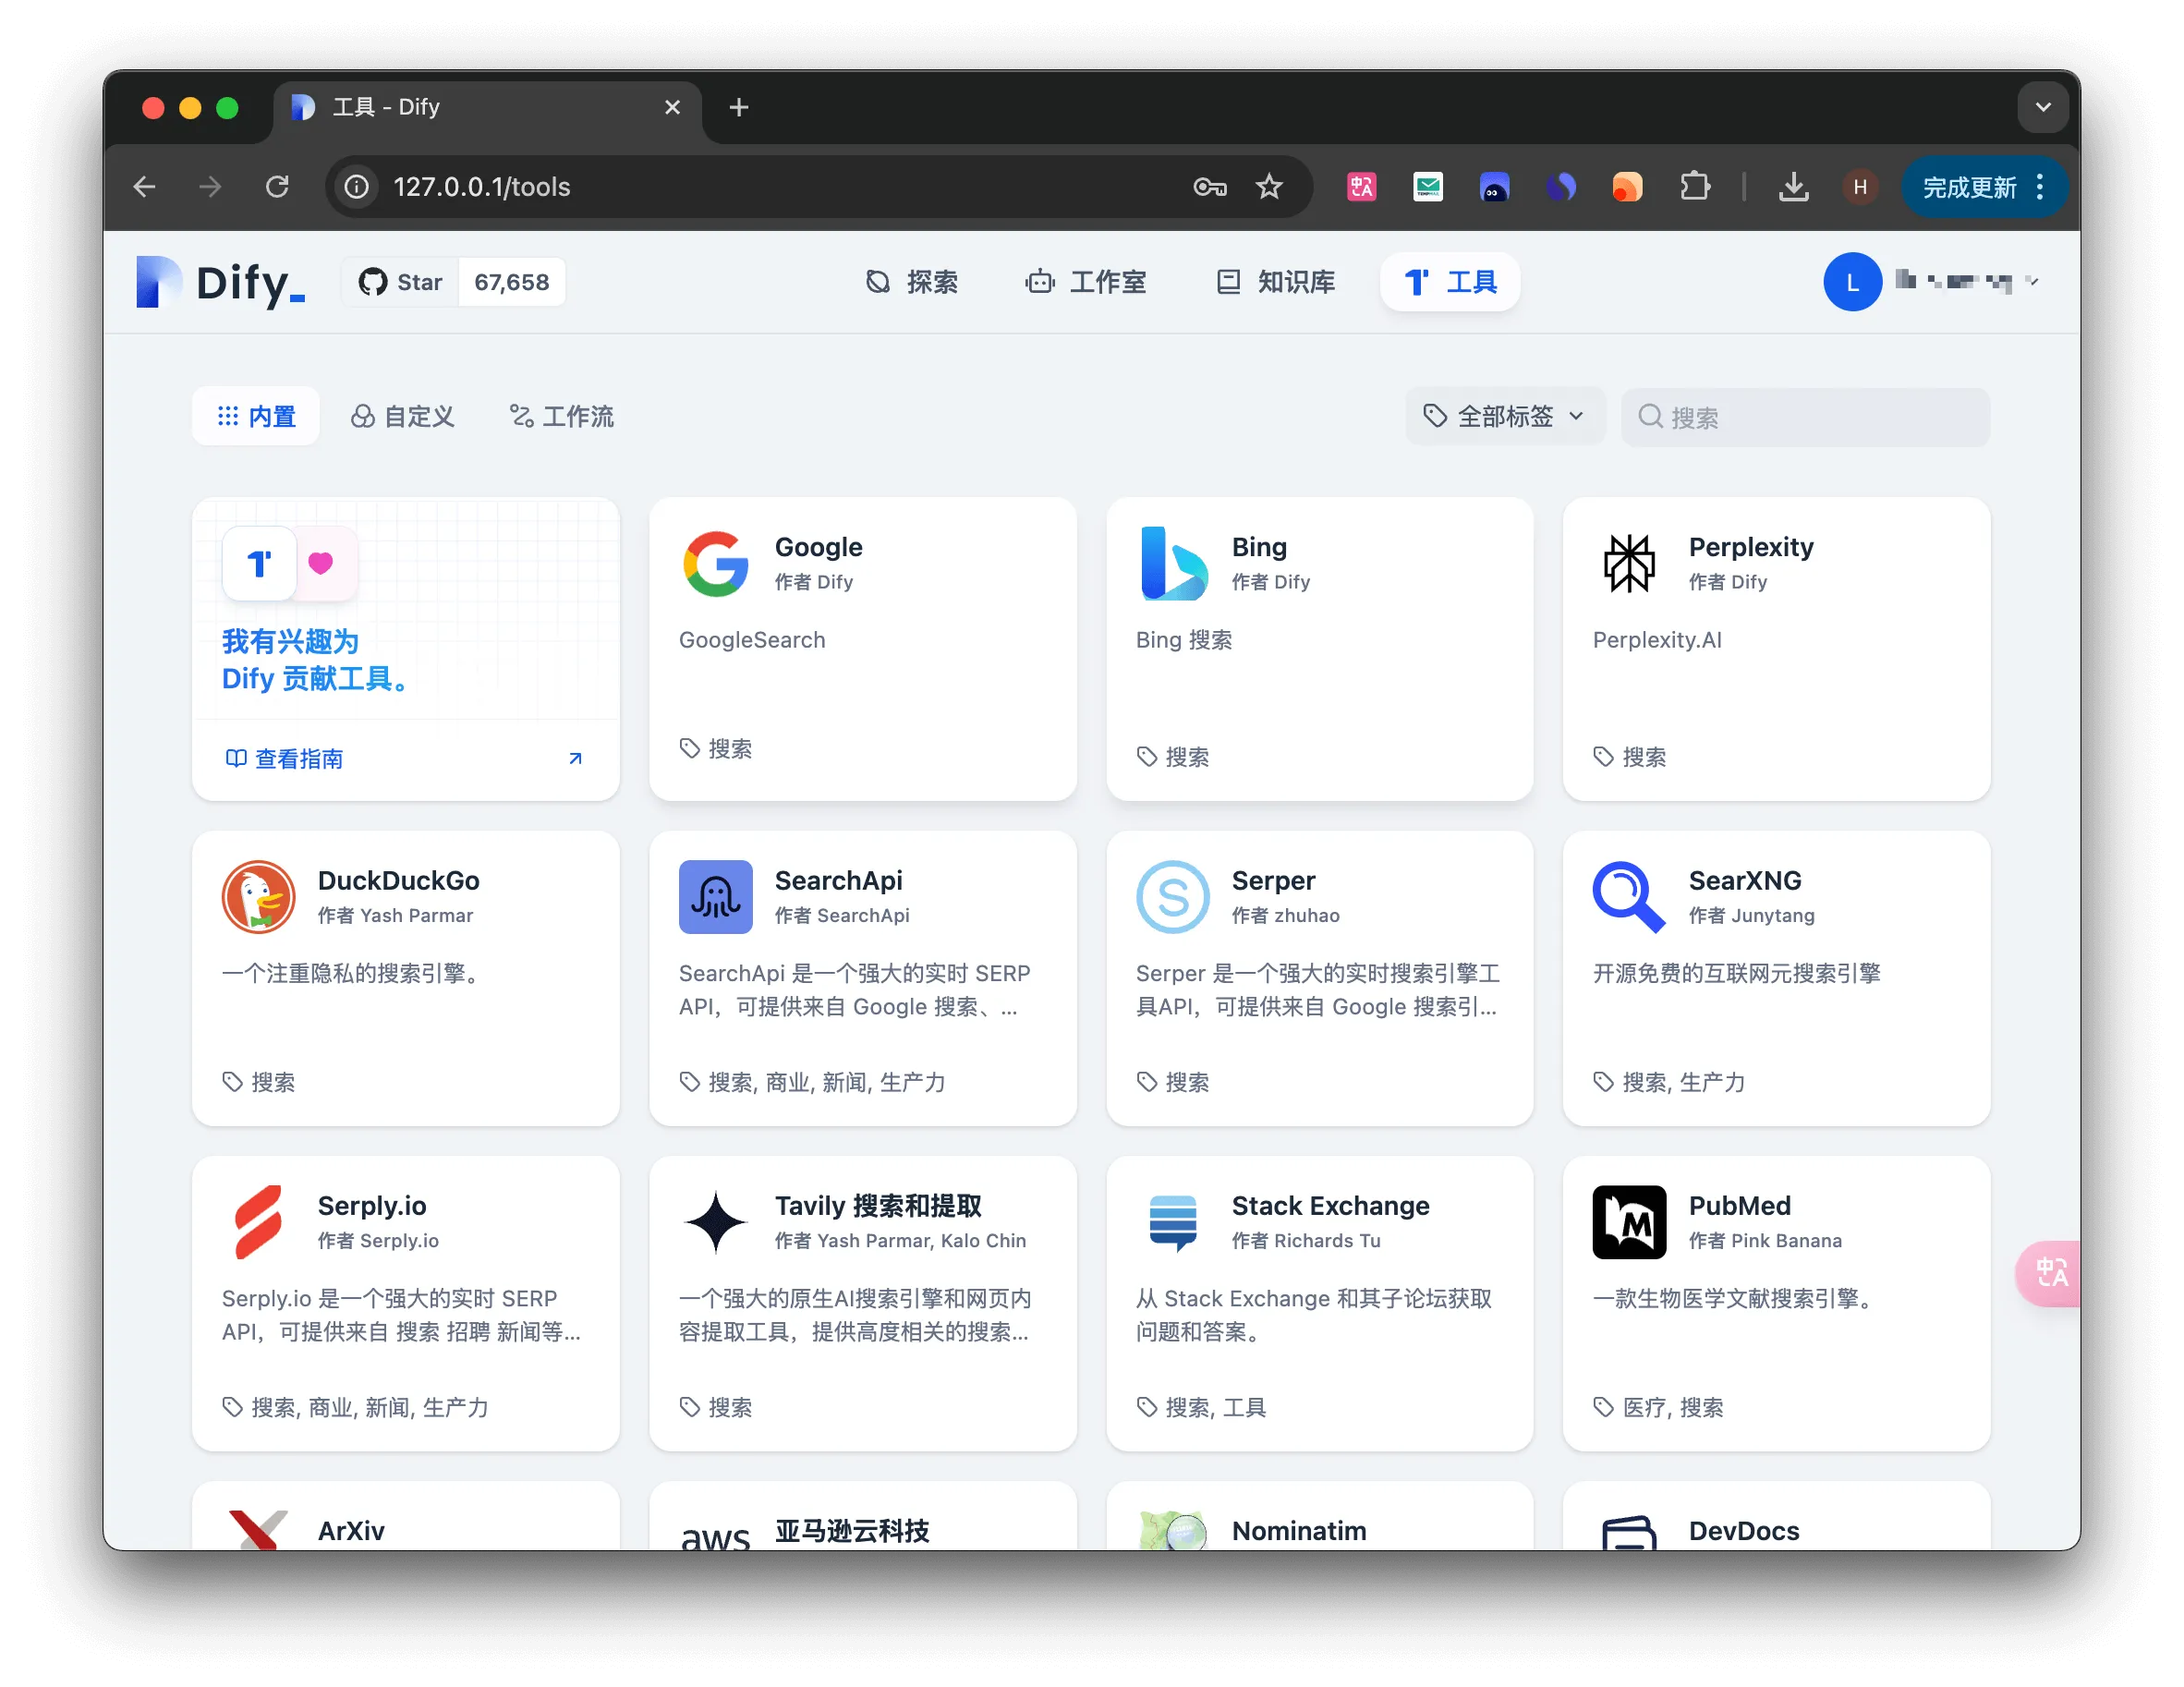The width and height of the screenshot is (2184, 1687).
Task: Click the 完成更新 update button
Action: (x=1969, y=187)
